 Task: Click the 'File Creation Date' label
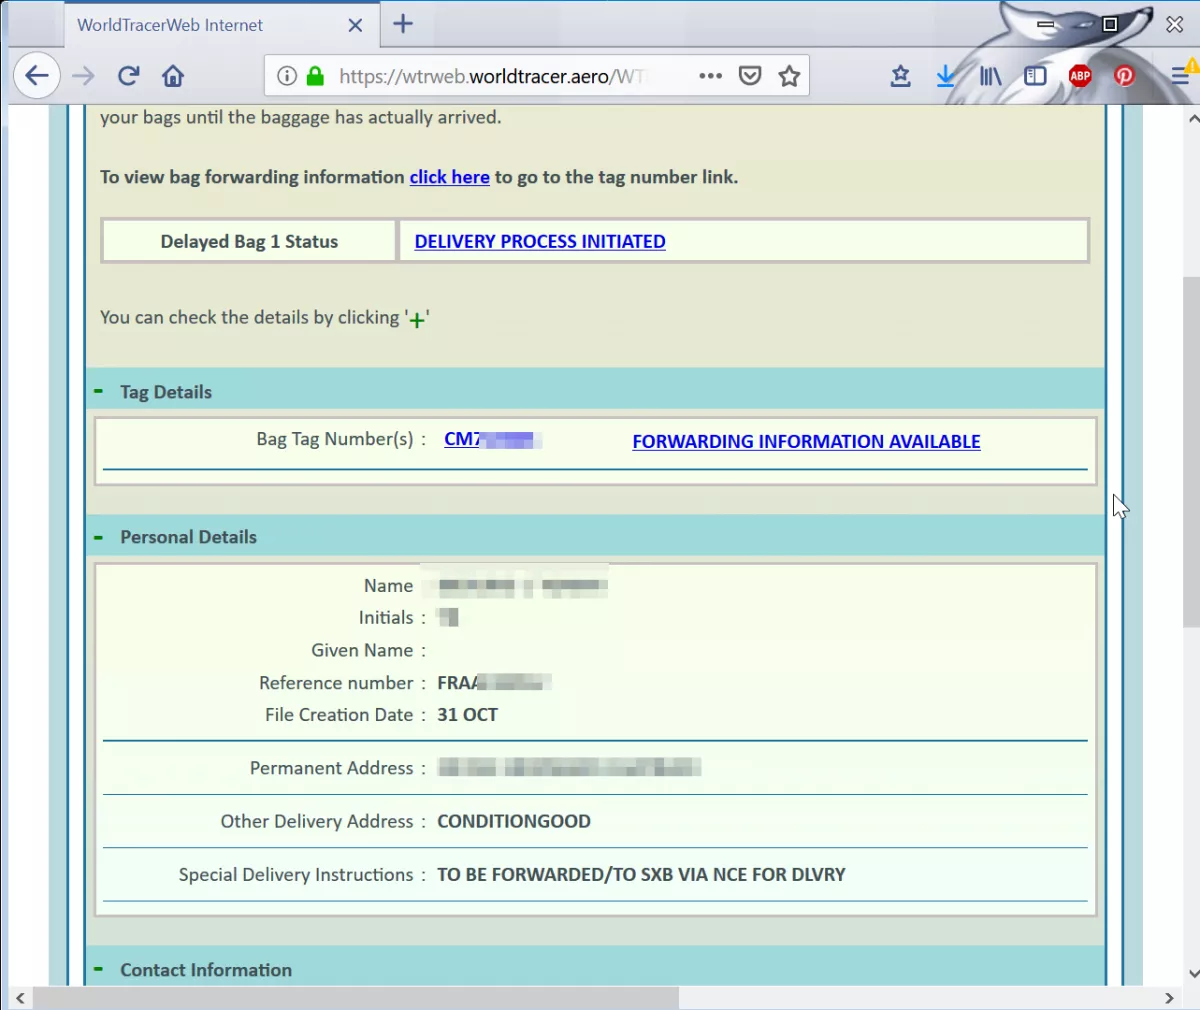(x=339, y=715)
